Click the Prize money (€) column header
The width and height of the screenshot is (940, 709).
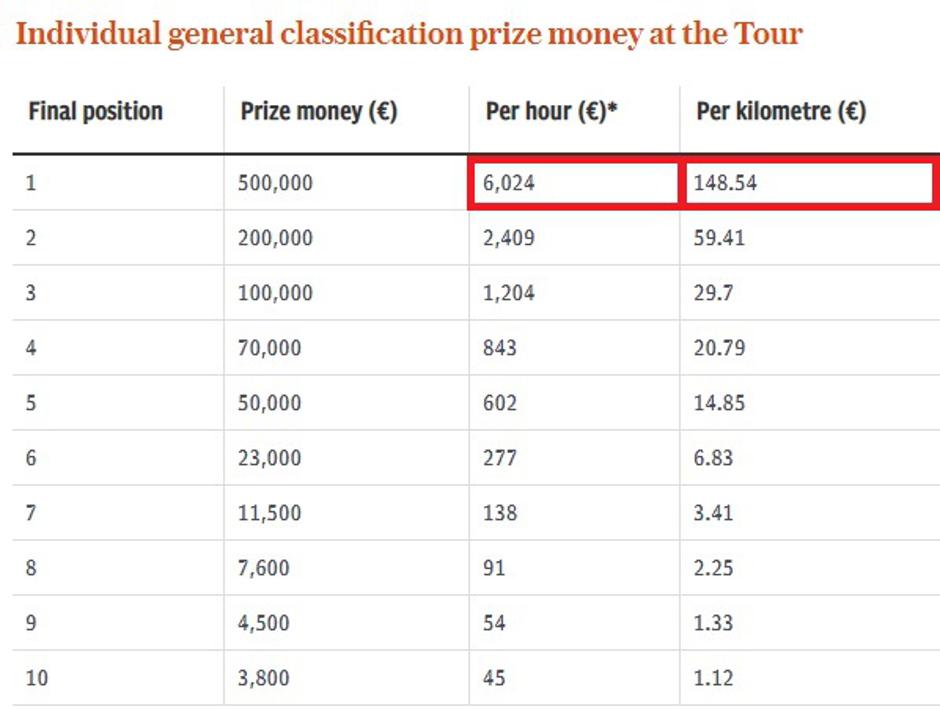click(x=319, y=111)
